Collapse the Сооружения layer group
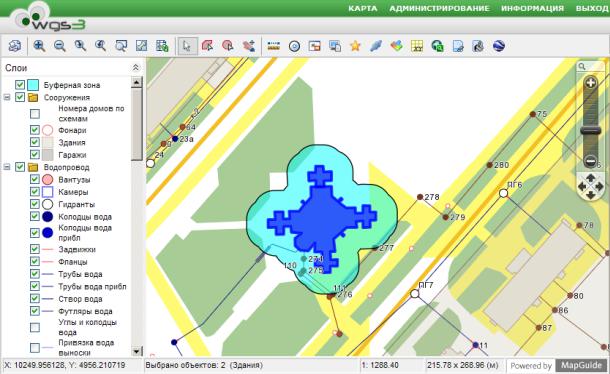Image resolution: width=610 pixels, height=374 pixels. coord(7,97)
